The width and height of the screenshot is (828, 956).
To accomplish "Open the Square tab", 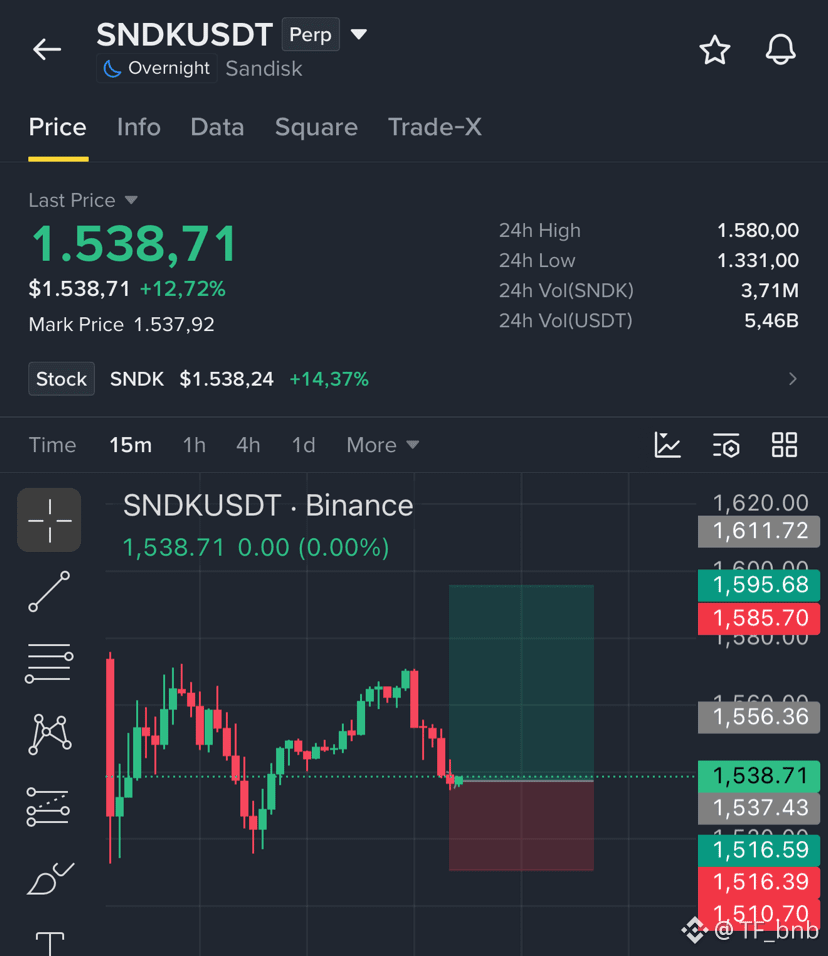I will pos(316,127).
